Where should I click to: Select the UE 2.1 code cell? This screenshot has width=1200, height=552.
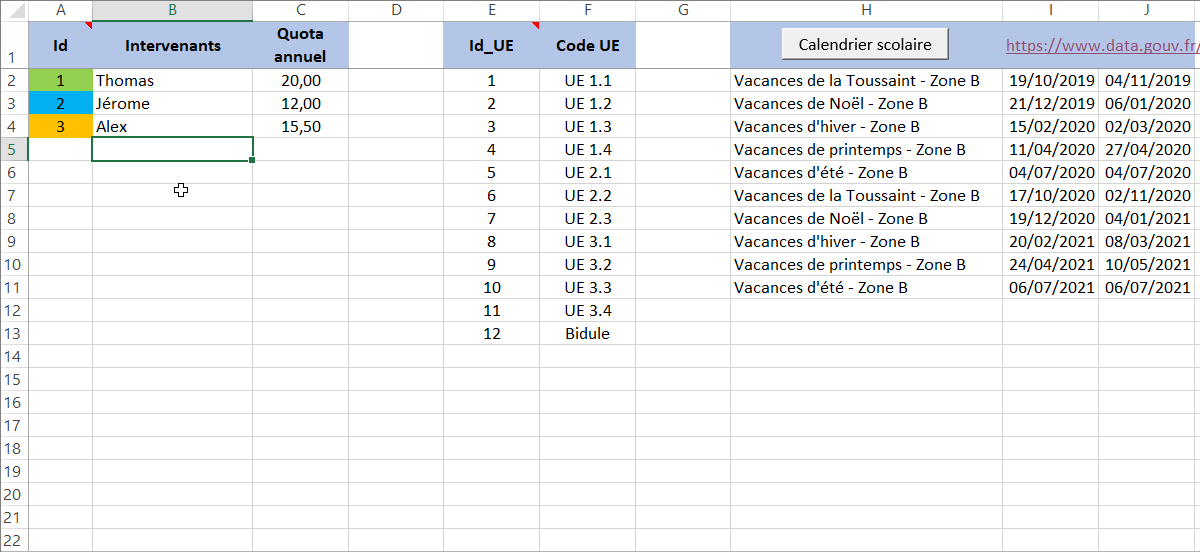(x=587, y=173)
